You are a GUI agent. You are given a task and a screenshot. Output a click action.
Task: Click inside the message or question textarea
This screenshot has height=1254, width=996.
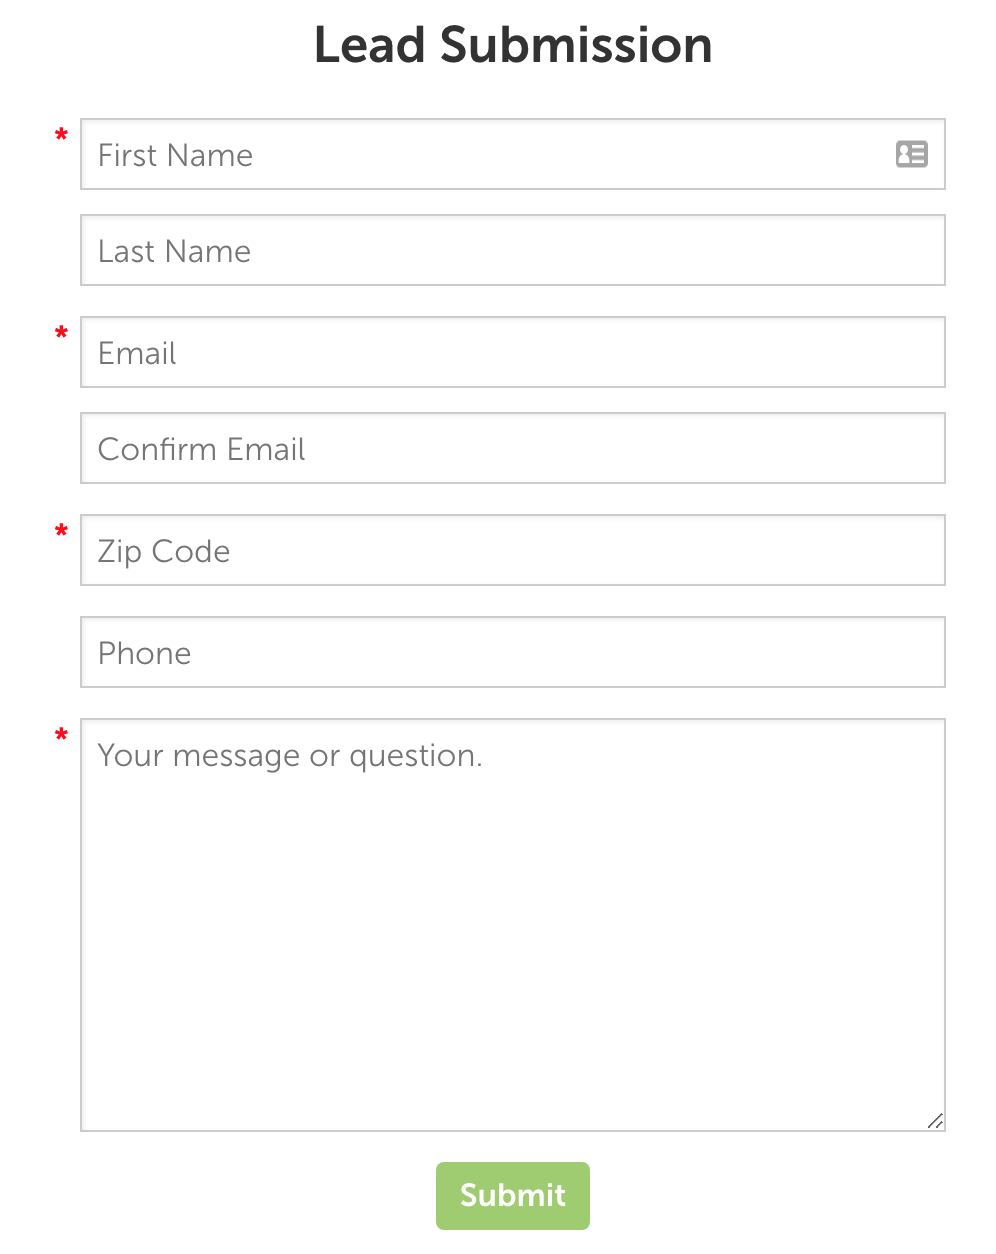pos(513,925)
